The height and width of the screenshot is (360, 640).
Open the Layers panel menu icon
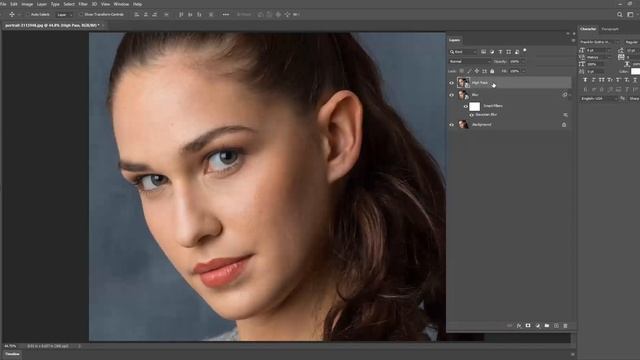(573, 40)
